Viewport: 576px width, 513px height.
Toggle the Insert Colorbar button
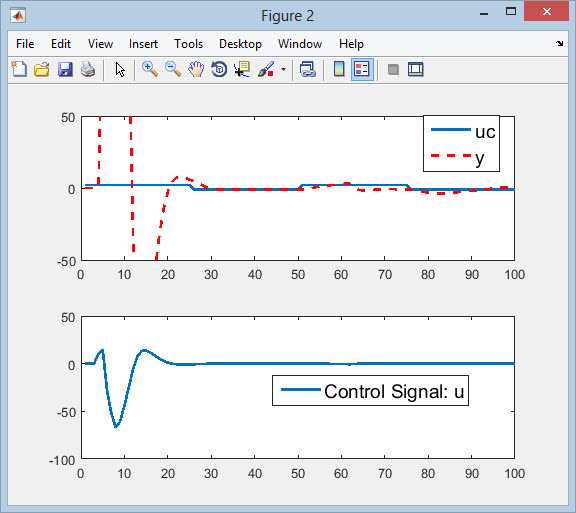339,69
